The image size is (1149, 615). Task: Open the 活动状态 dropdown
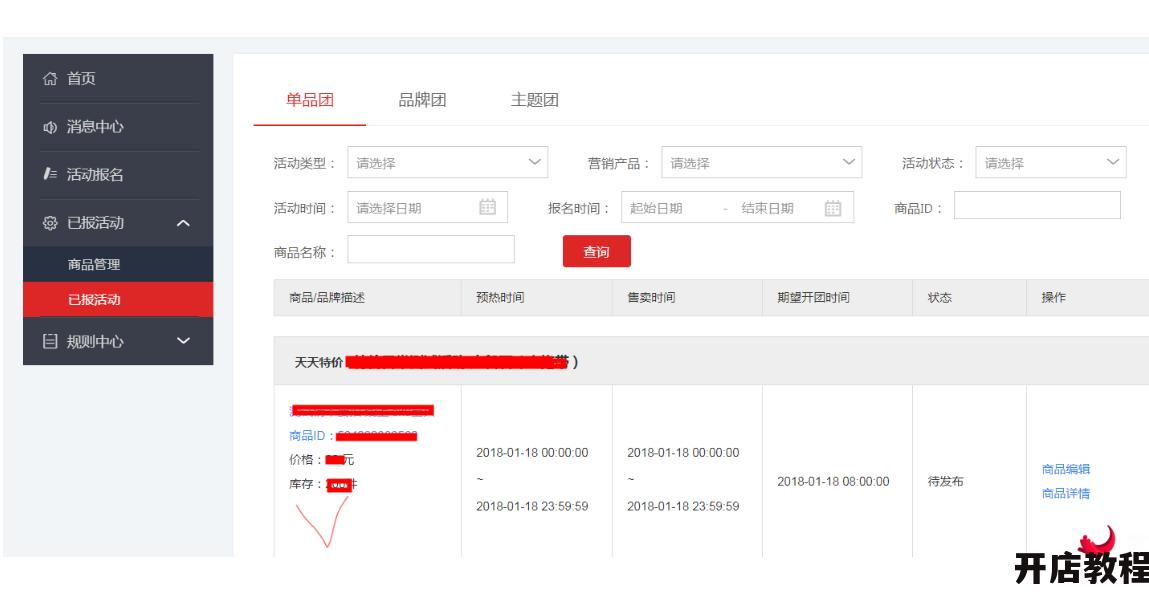tap(1050, 163)
